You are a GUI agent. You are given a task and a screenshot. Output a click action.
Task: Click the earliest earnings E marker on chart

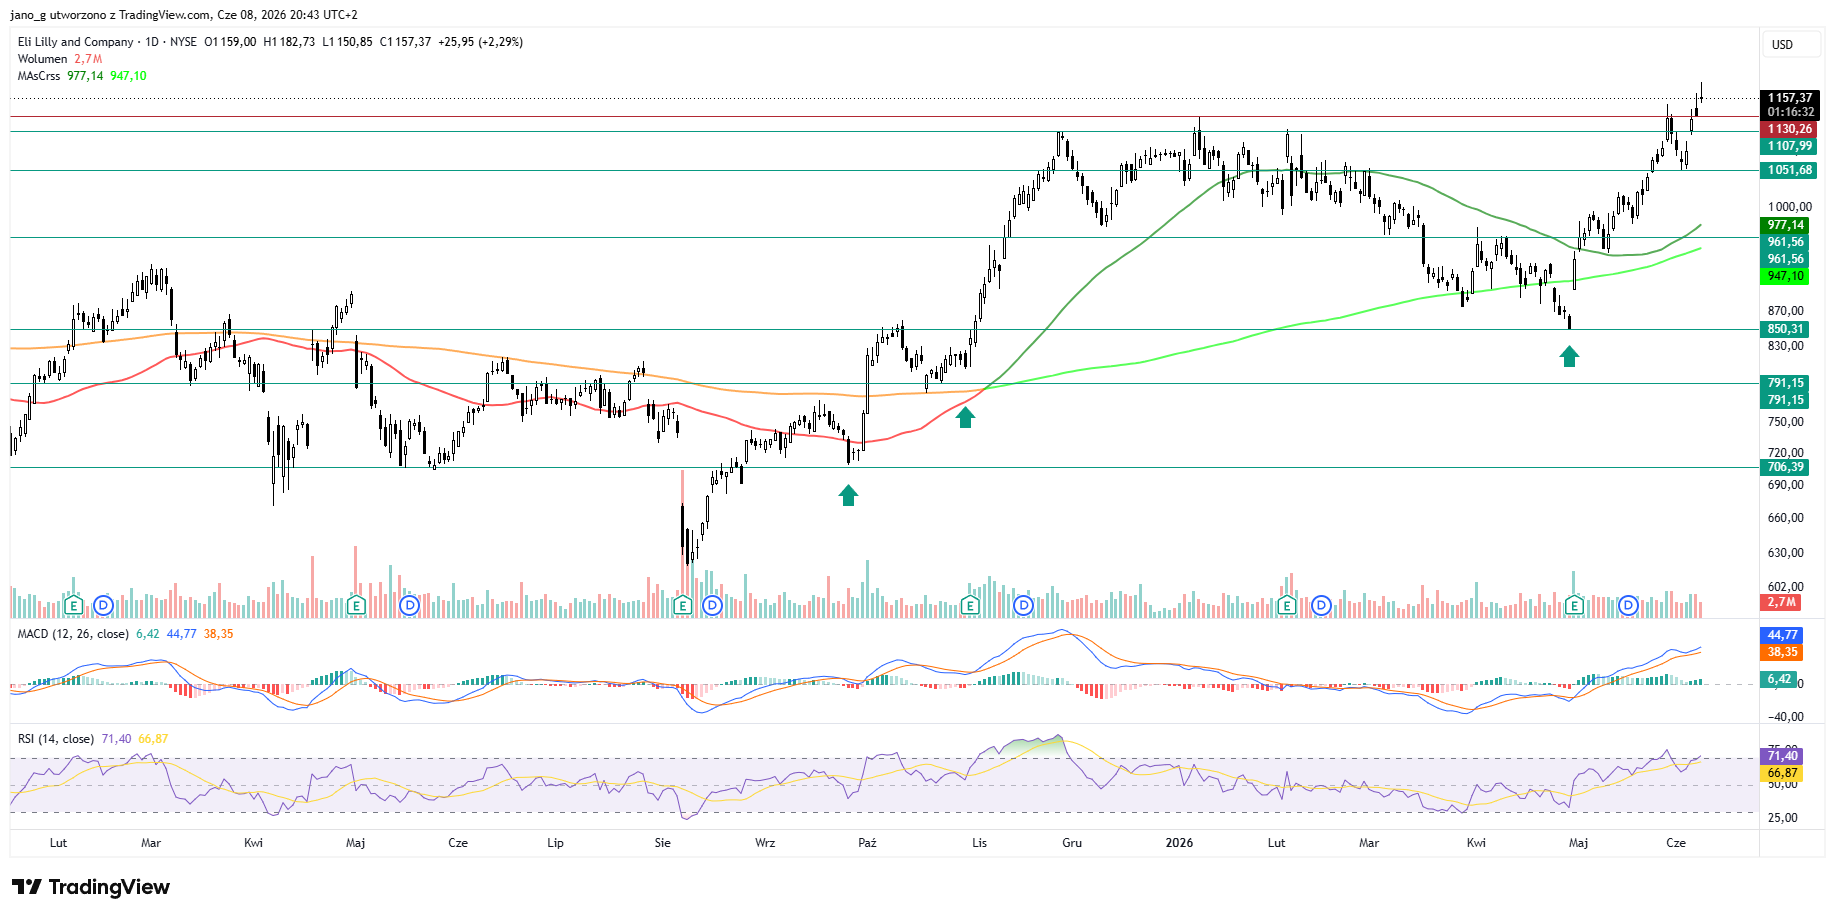(72, 605)
